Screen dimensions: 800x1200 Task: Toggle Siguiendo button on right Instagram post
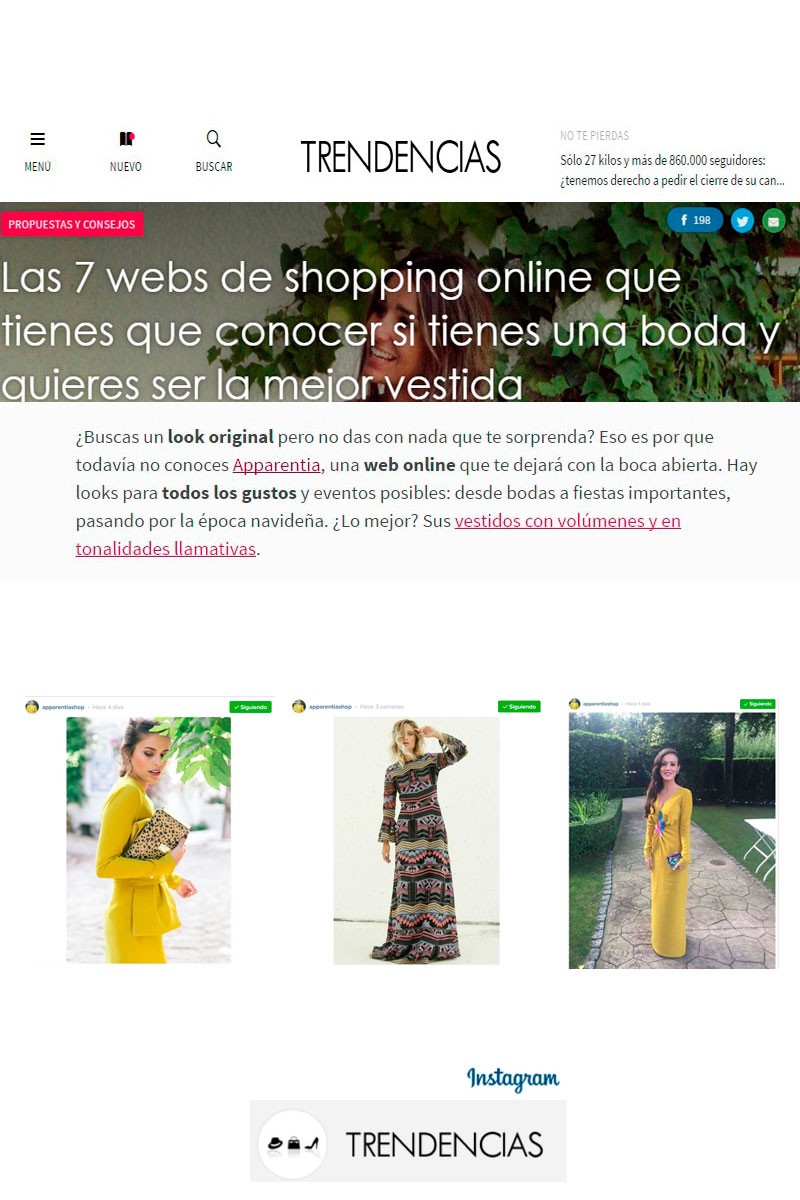point(758,704)
